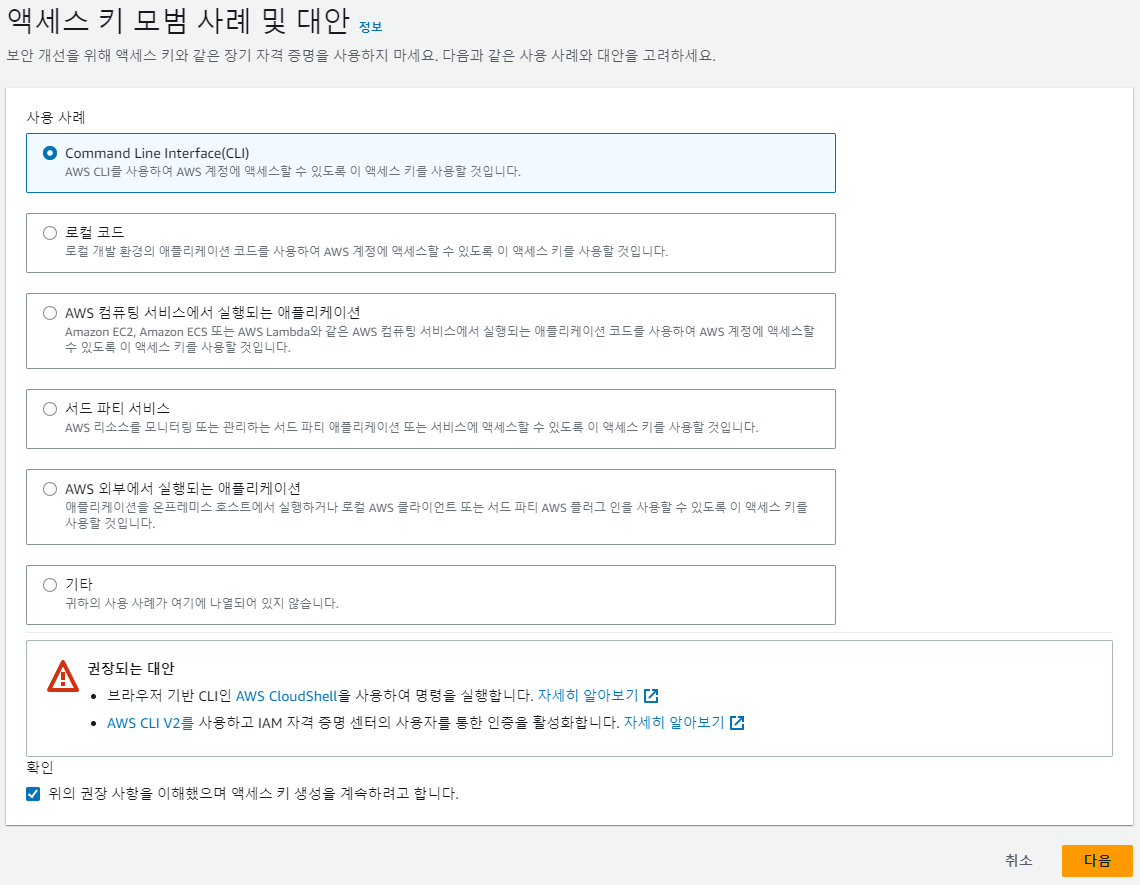Click the 권장되는 대안 heading text
The image size is (1140, 885).
pyautogui.click(x=131, y=668)
